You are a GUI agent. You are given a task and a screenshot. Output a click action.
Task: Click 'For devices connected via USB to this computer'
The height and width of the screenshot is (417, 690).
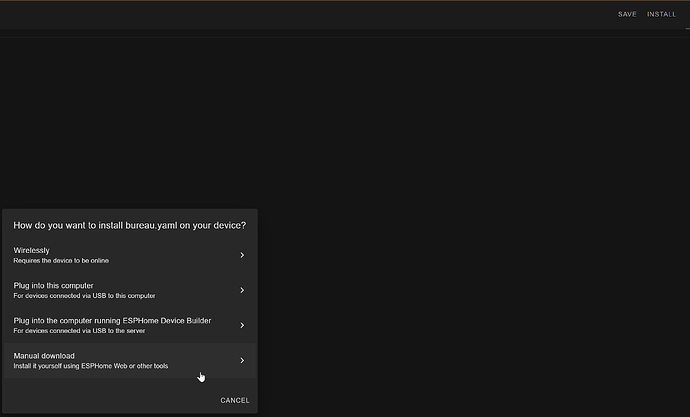84,296
